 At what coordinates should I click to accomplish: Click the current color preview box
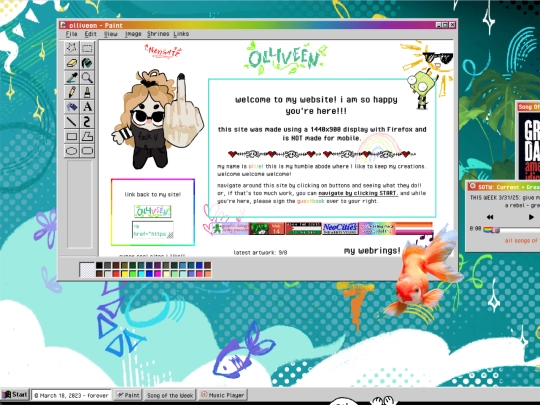click(87, 269)
